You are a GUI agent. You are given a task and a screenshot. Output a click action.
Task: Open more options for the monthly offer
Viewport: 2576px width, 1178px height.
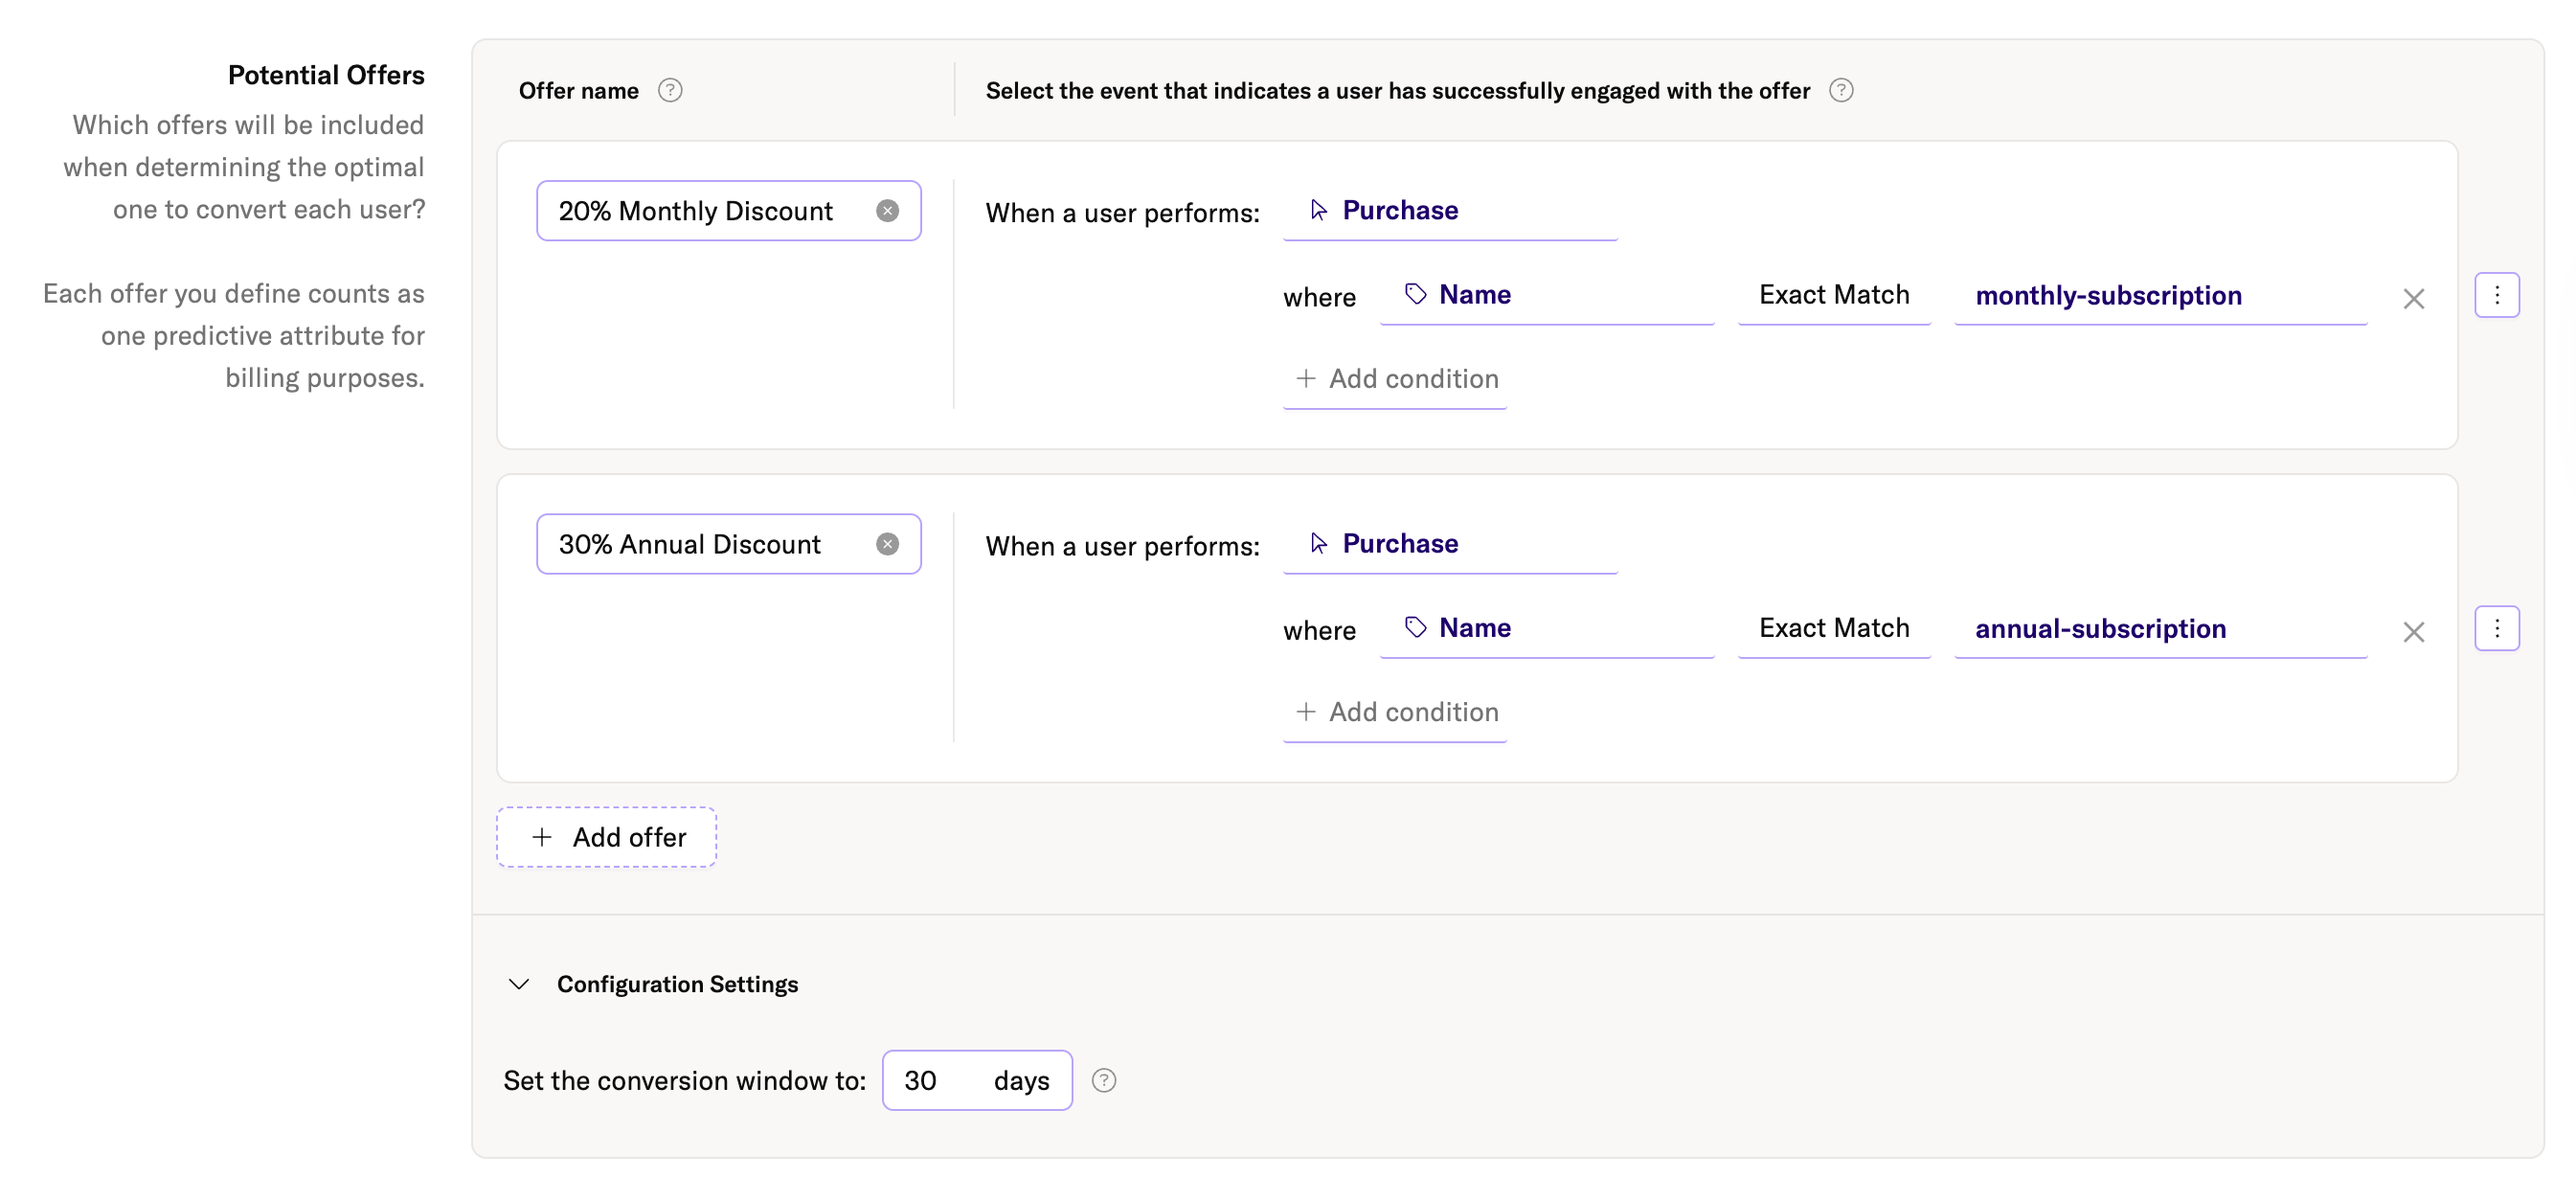click(2496, 294)
